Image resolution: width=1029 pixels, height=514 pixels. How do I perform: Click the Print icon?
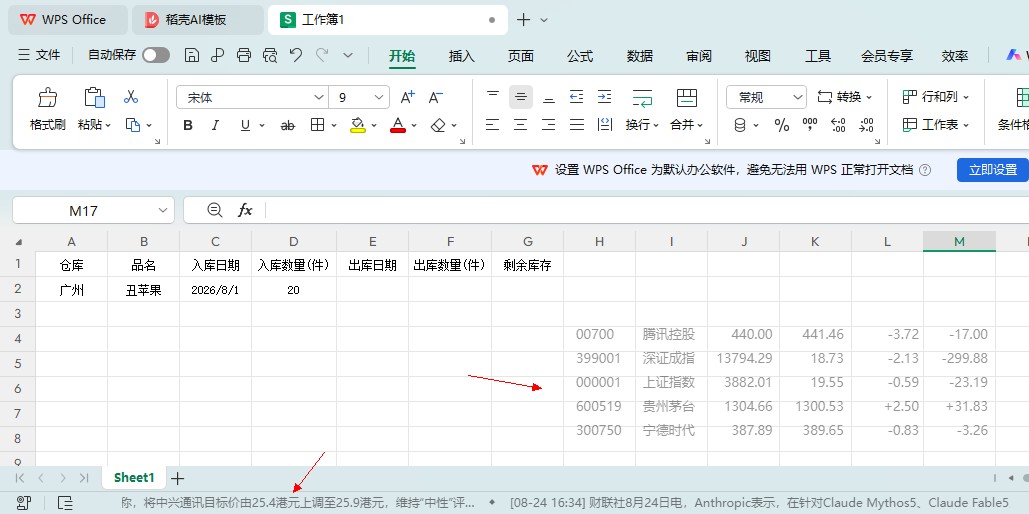point(243,56)
